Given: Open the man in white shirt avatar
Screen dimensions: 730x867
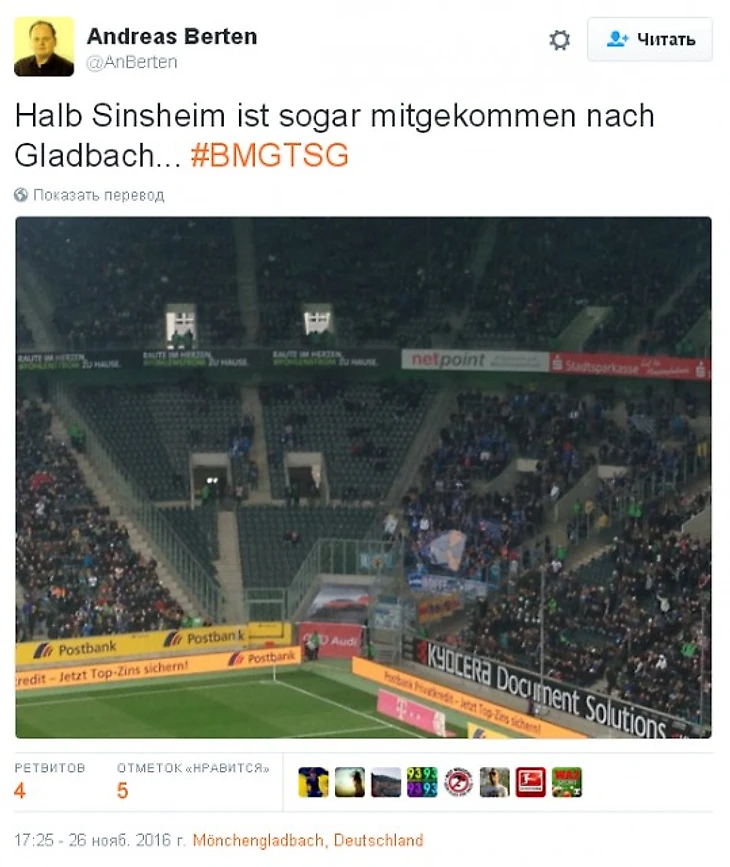Looking at the screenshot, I should click(494, 782).
